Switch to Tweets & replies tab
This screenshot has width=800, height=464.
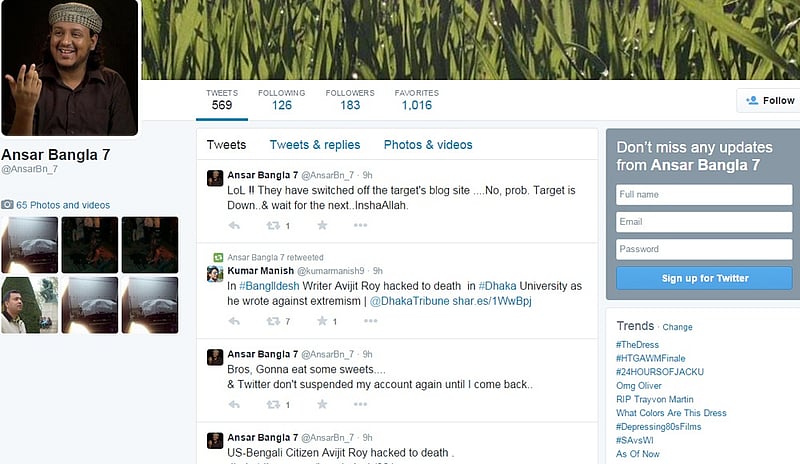[315, 145]
